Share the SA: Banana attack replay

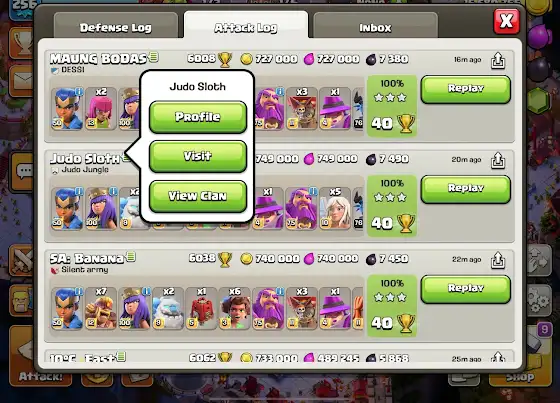point(498,260)
